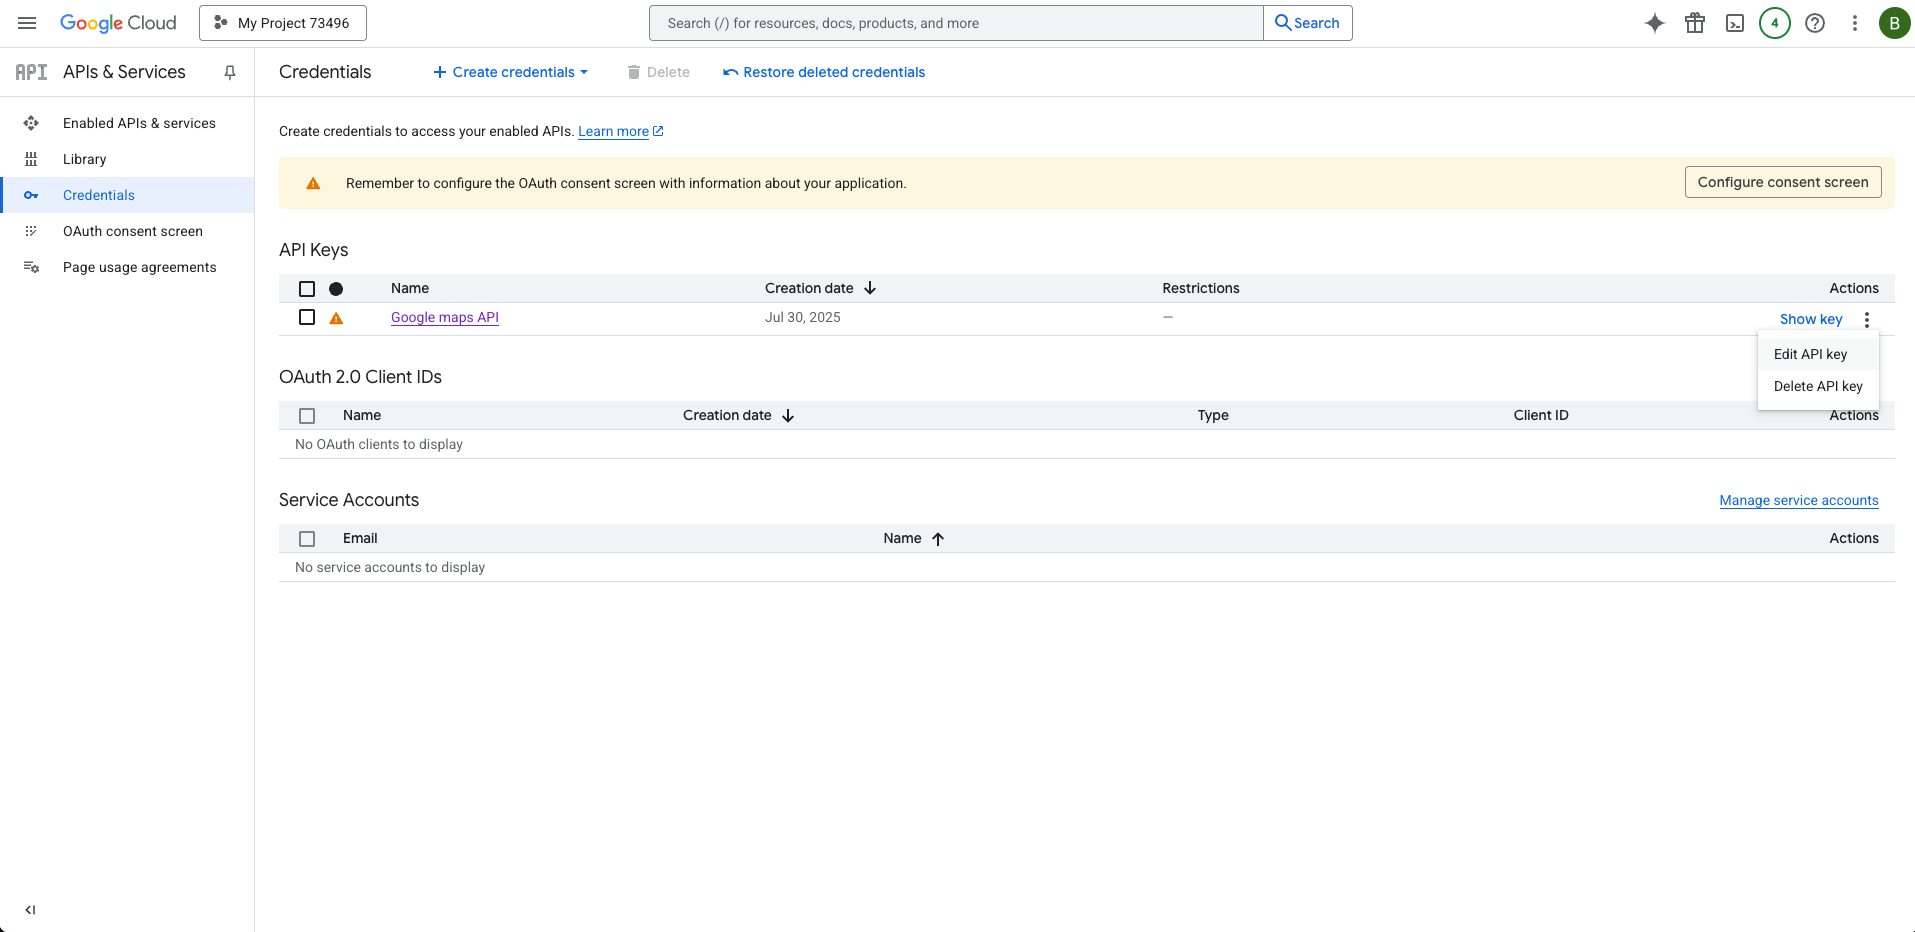Activate Cloud Shell terminal icon
Viewport: 1915px width, 932px height.
click(x=1735, y=23)
